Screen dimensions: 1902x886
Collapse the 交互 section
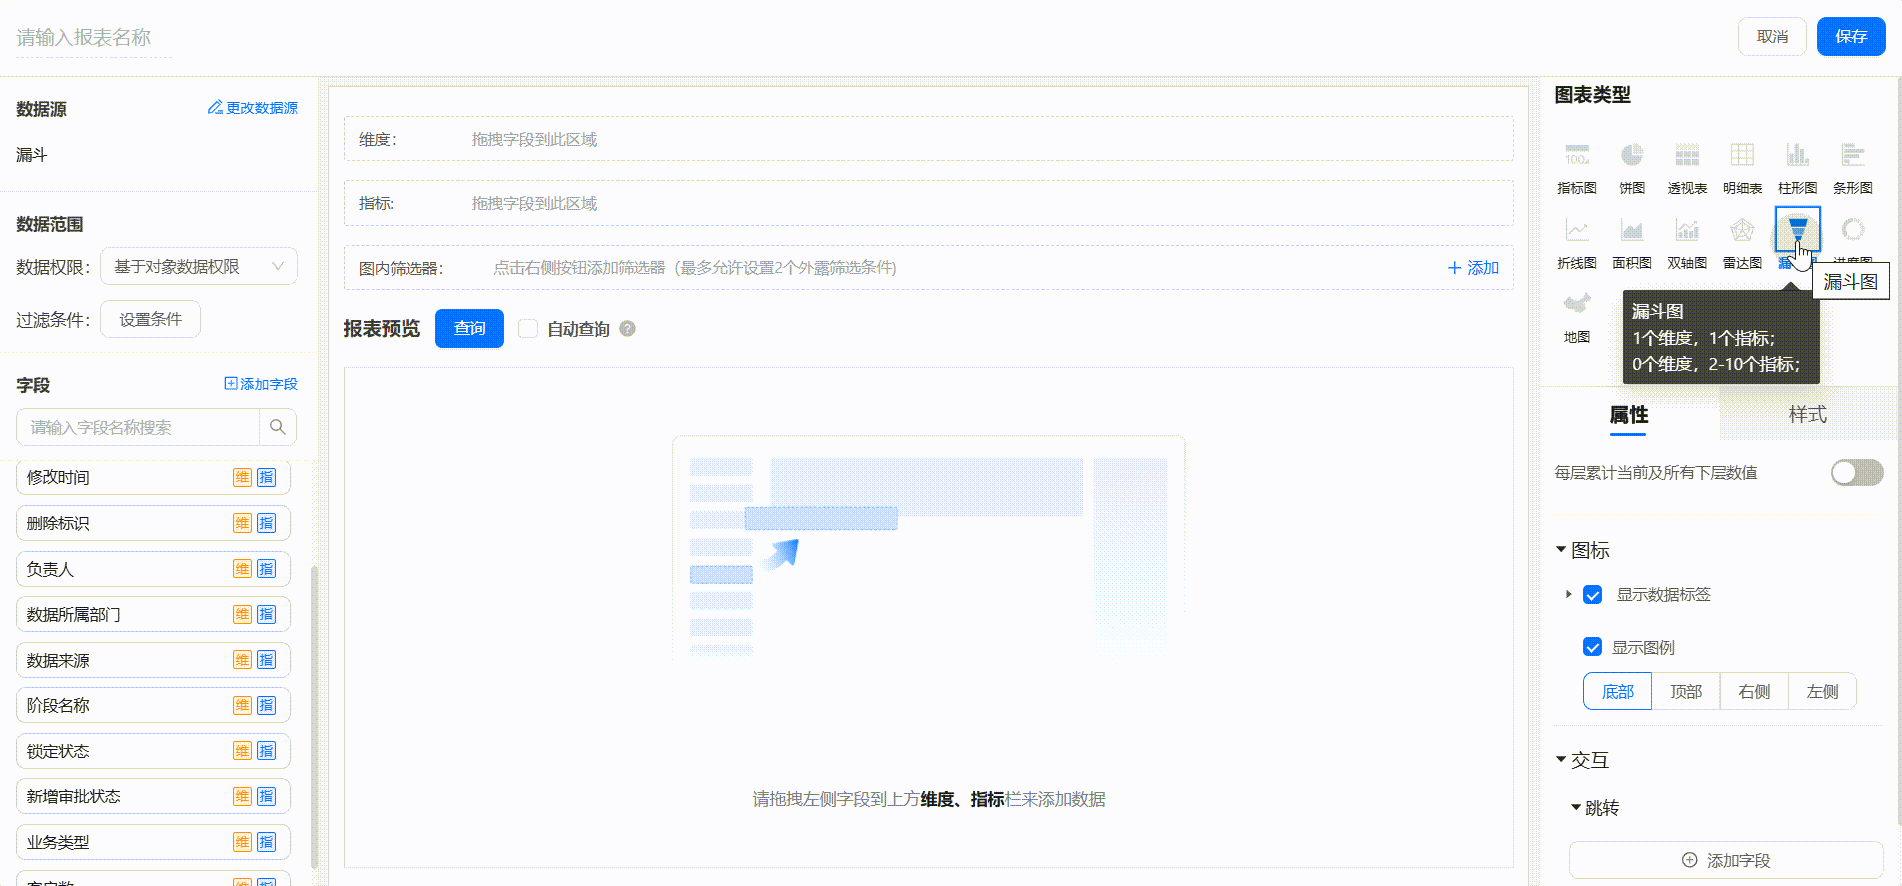coord(1561,759)
